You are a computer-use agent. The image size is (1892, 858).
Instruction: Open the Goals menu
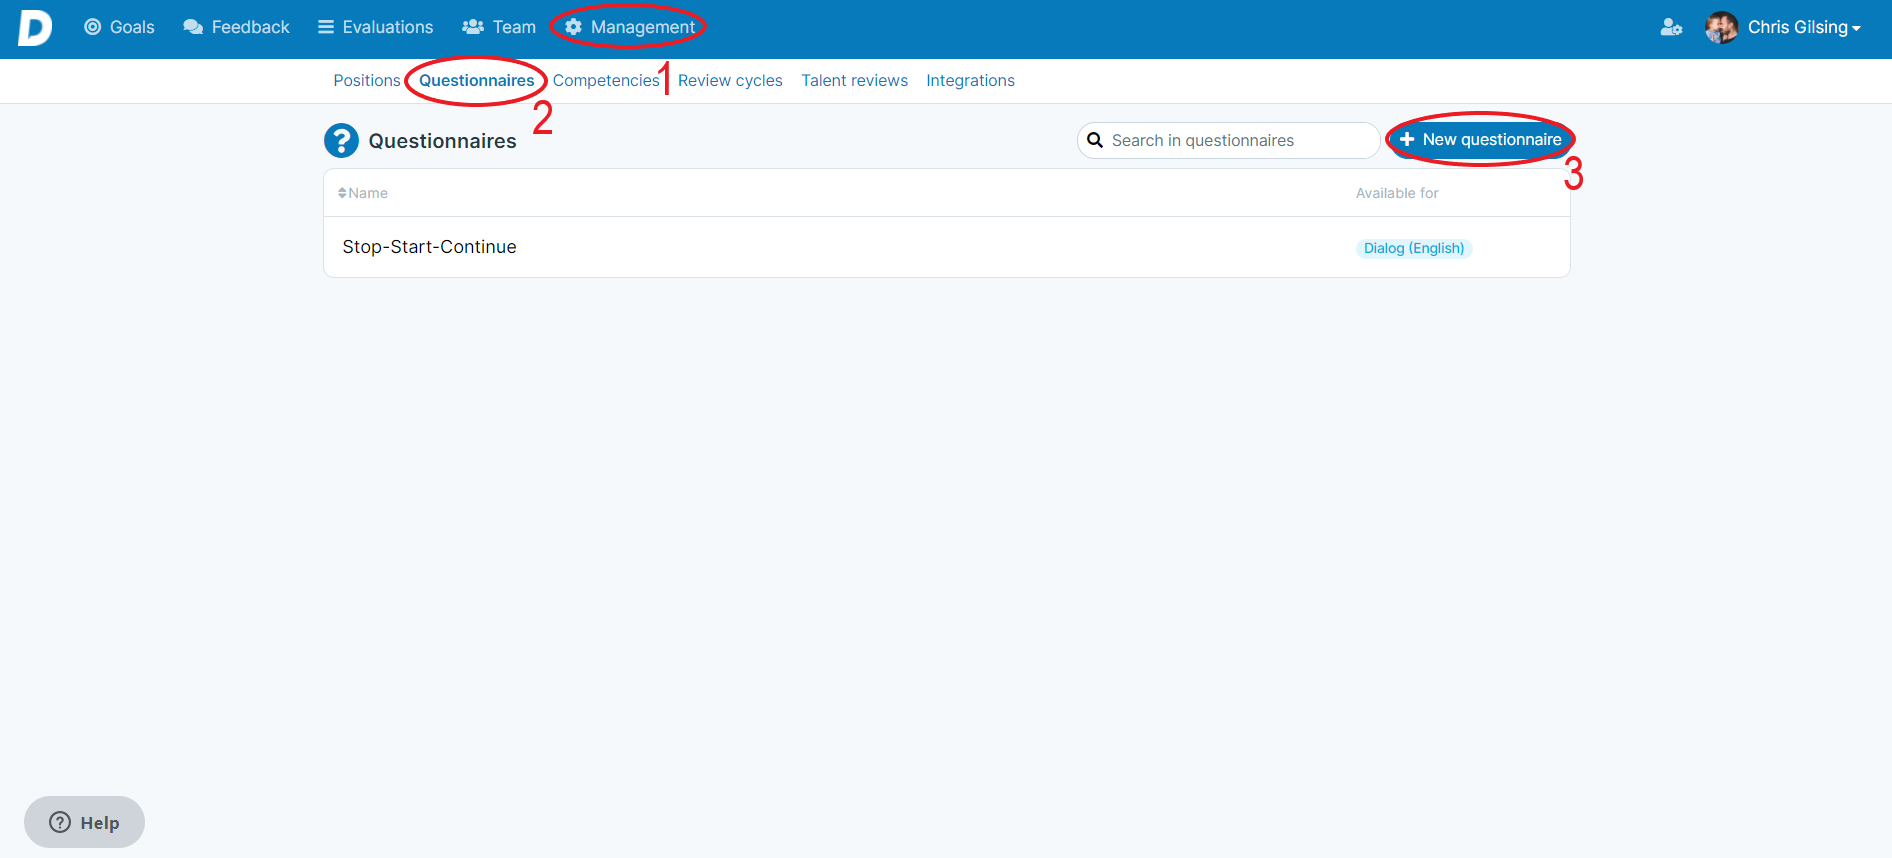(119, 27)
